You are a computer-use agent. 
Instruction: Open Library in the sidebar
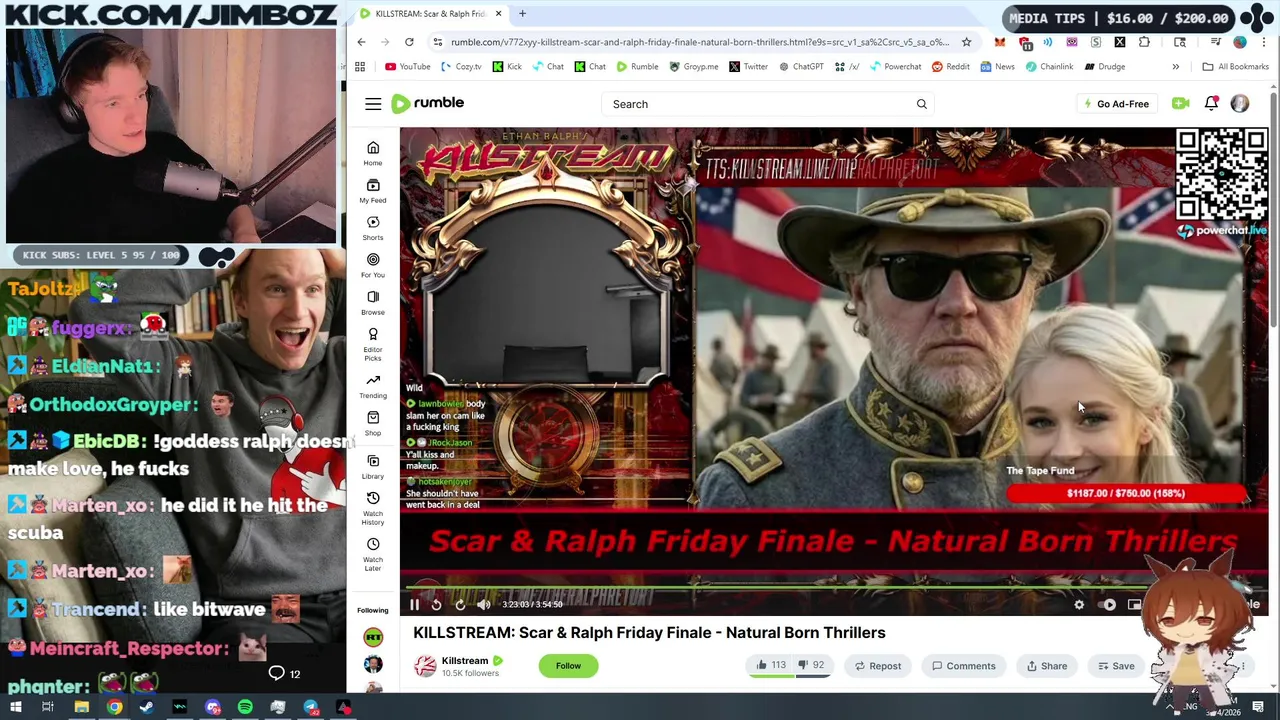pyautogui.click(x=373, y=466)
